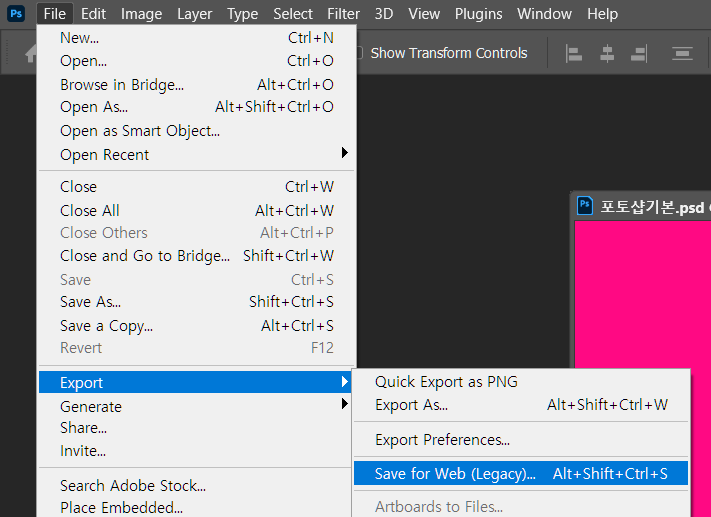
Task: Click align left edges icon
Action: [x=574, y=54]
